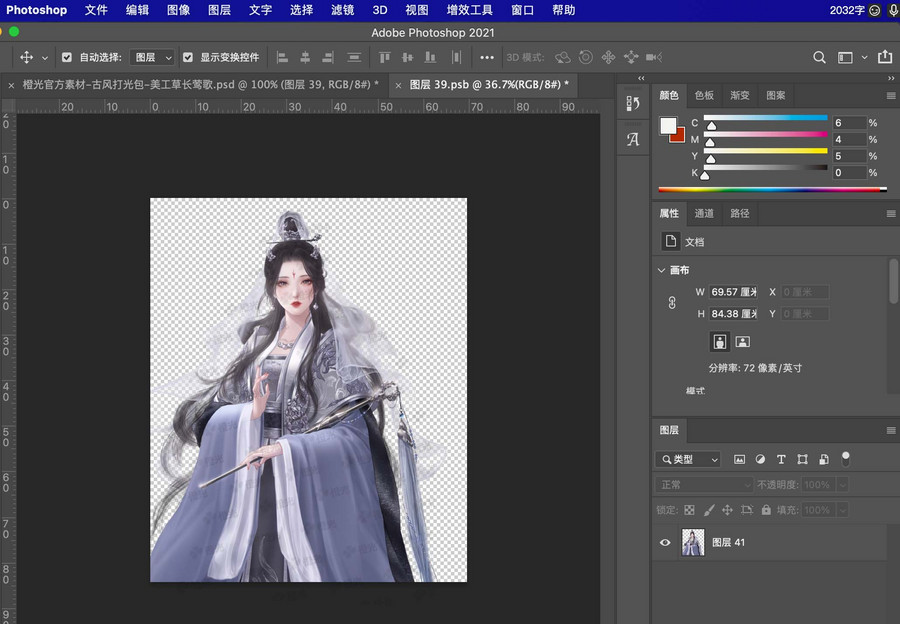
Task: Open the 类型 layer filter dropdown
Action: click(688, 460)
